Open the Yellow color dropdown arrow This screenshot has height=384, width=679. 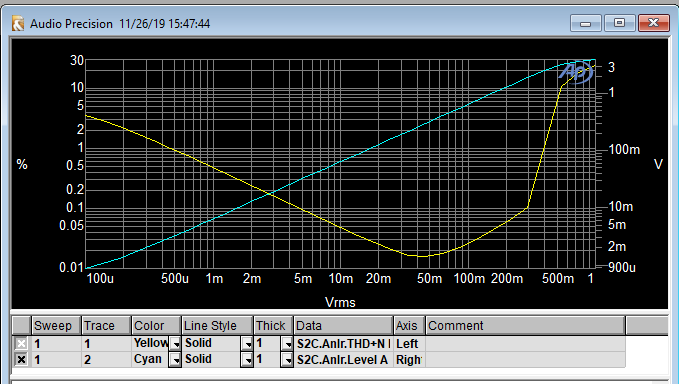pyautogui.click(x=175, y=344)
